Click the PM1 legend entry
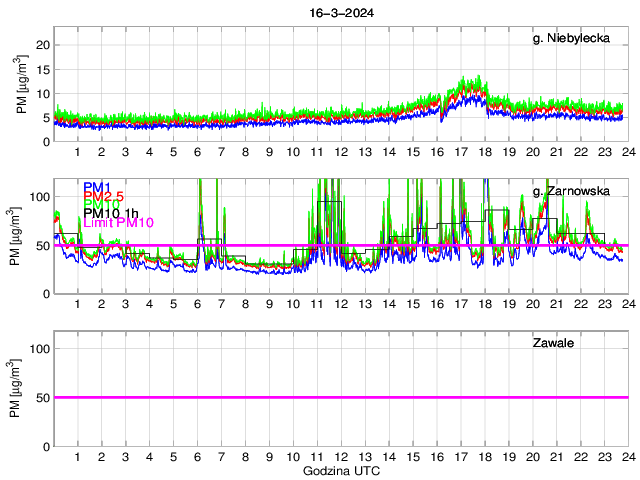 click(x=97, y=187)
